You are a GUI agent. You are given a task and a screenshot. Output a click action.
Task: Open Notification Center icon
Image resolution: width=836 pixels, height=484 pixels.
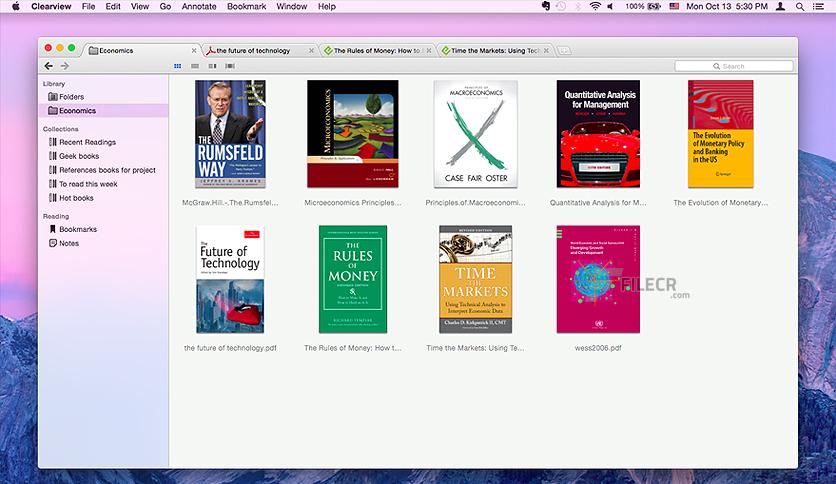tap(818, 6)
